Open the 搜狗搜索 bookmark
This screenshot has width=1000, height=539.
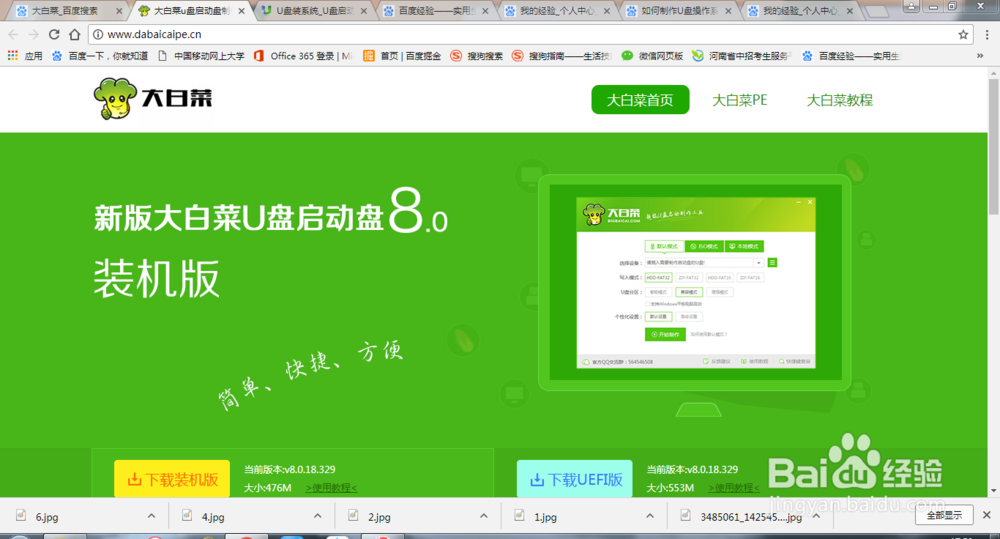(476, 56)
